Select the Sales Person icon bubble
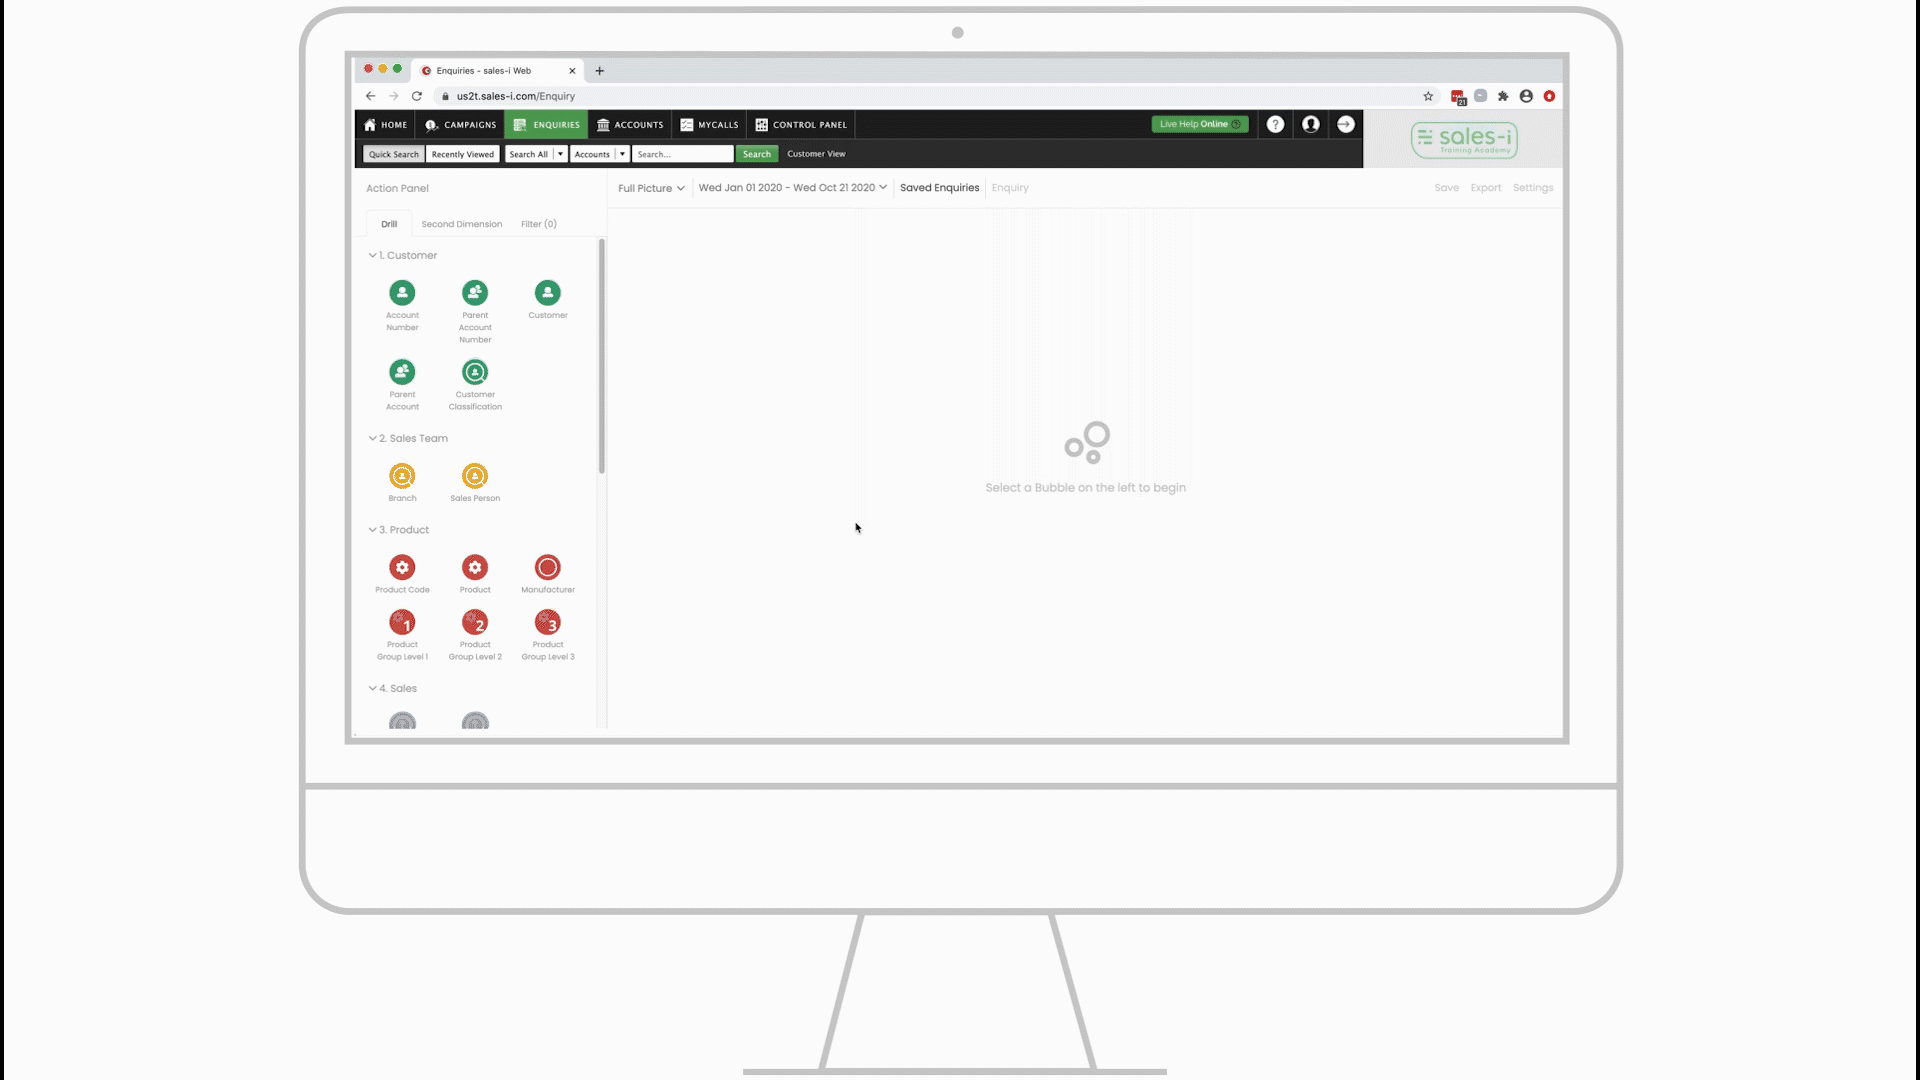 tap(475, 475)
